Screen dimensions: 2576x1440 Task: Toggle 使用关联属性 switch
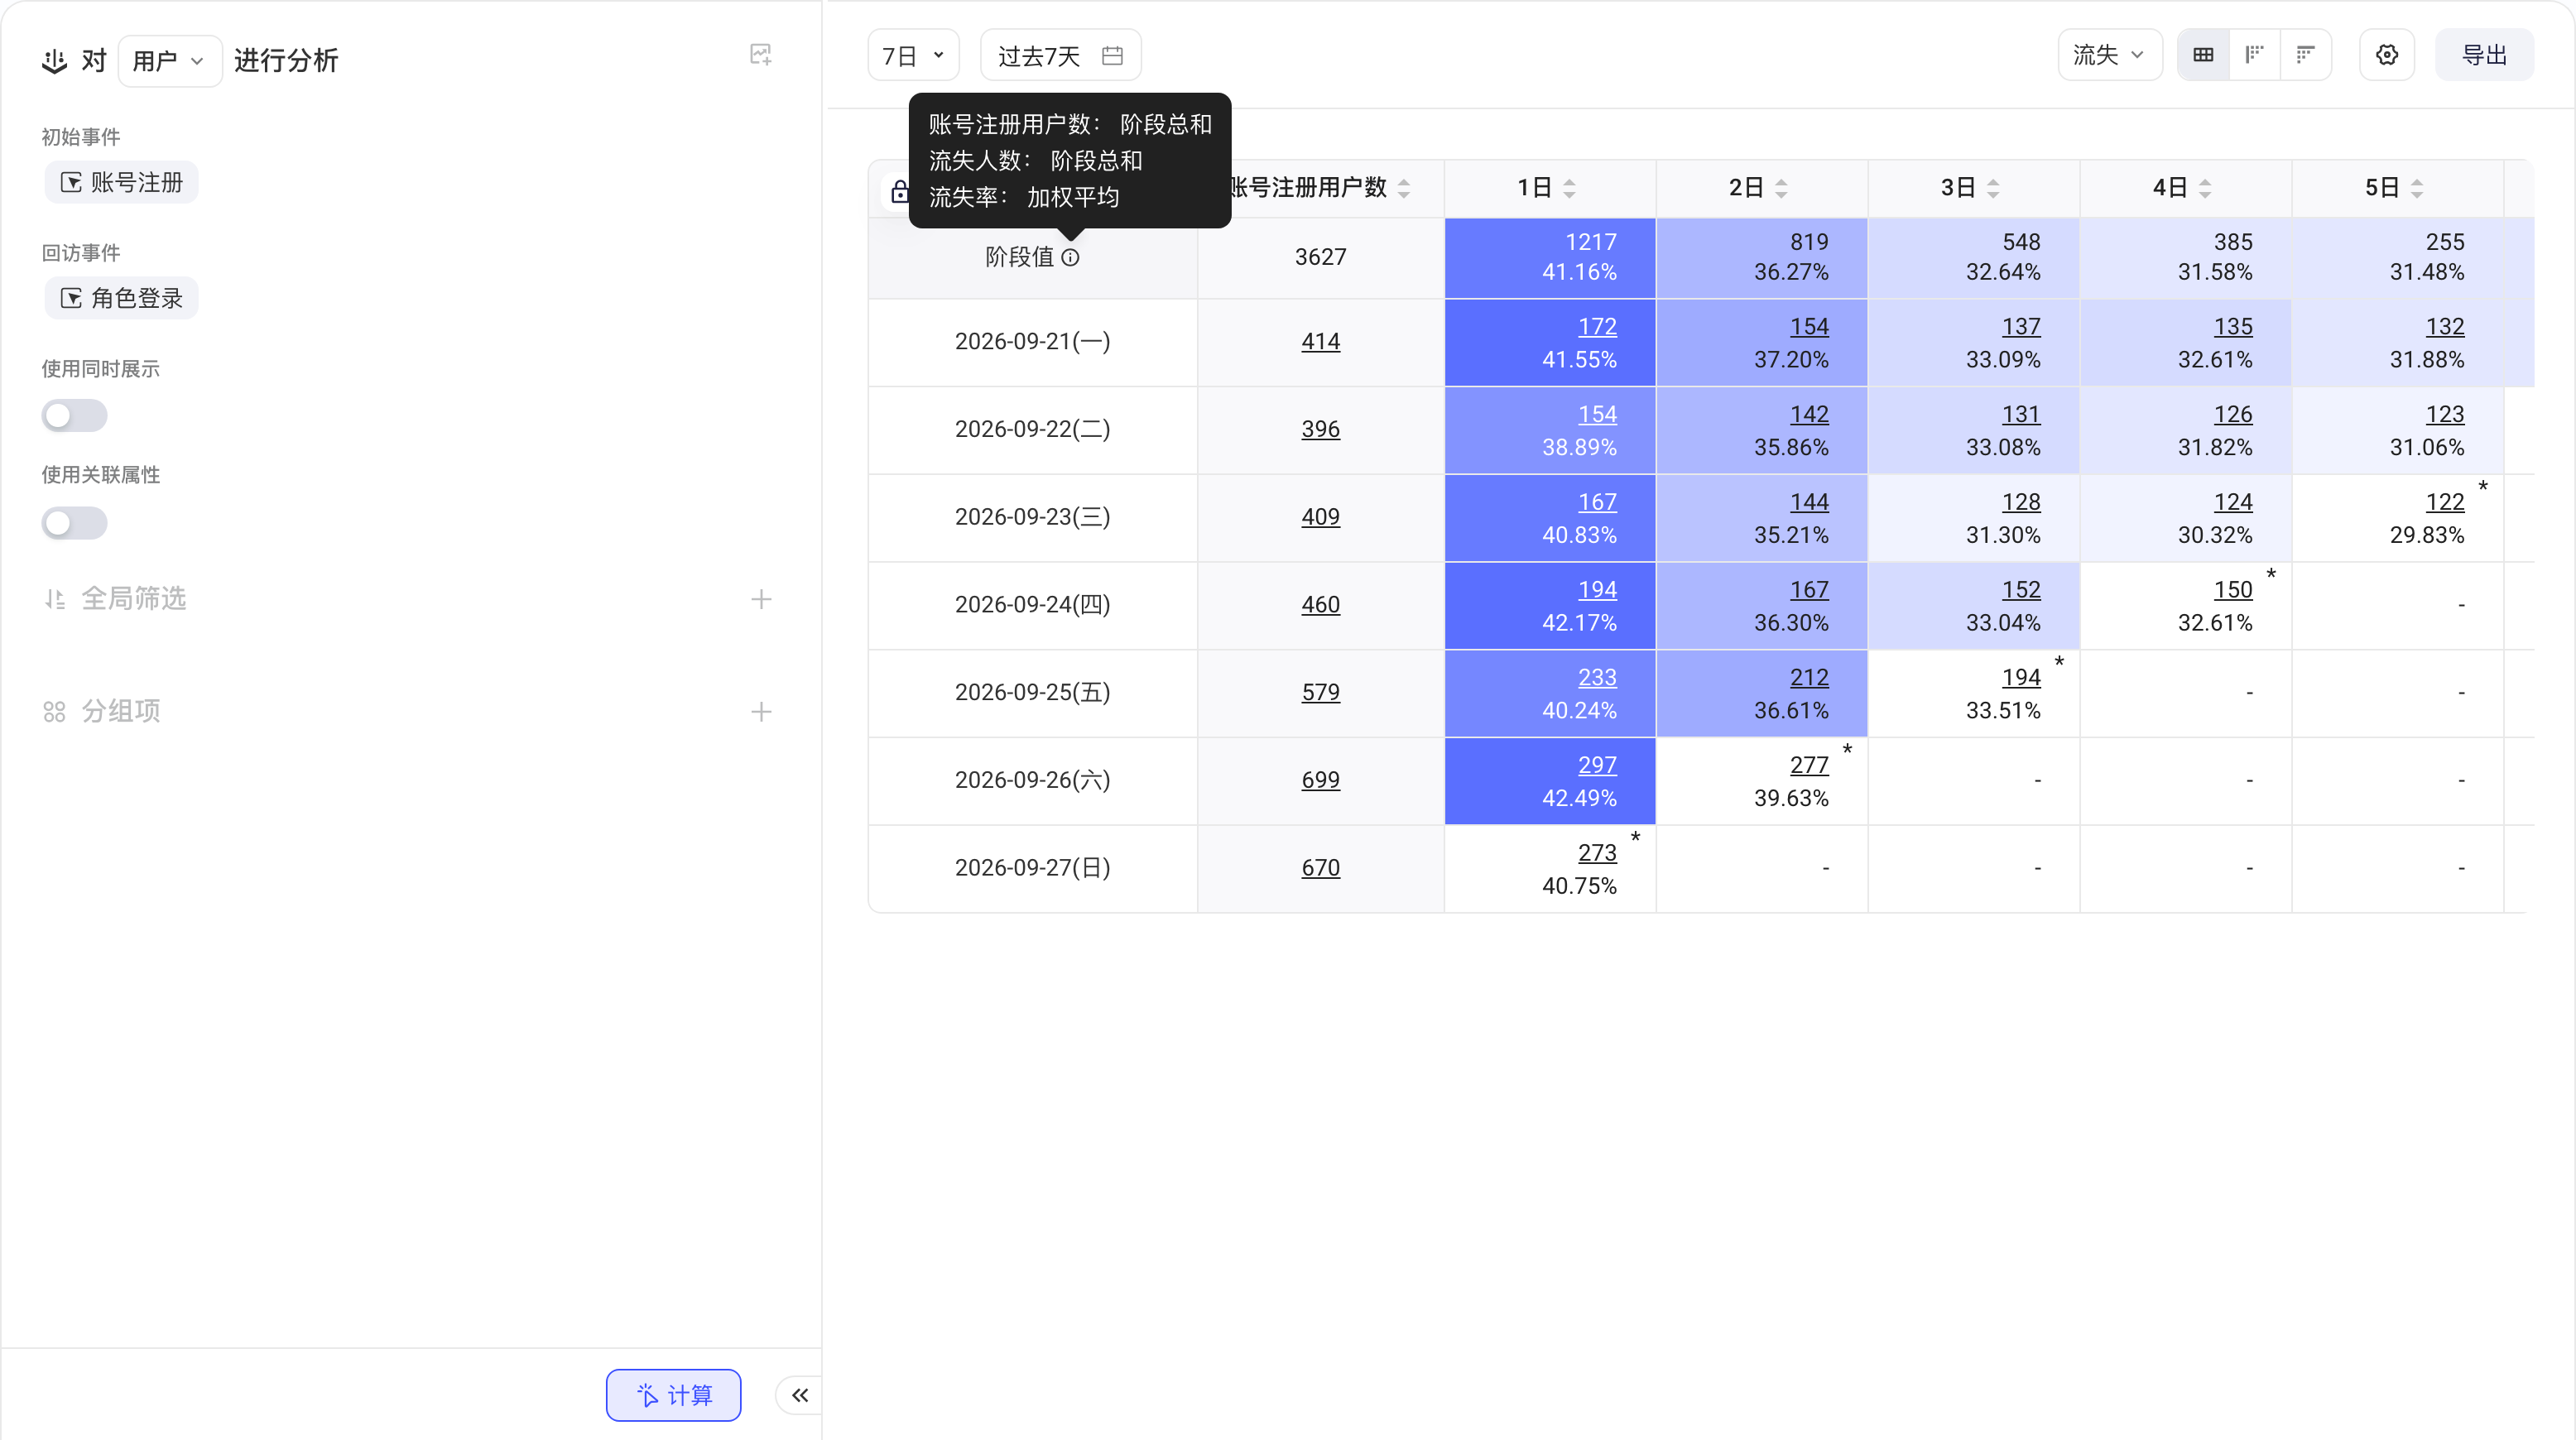(x=74, y=523)
